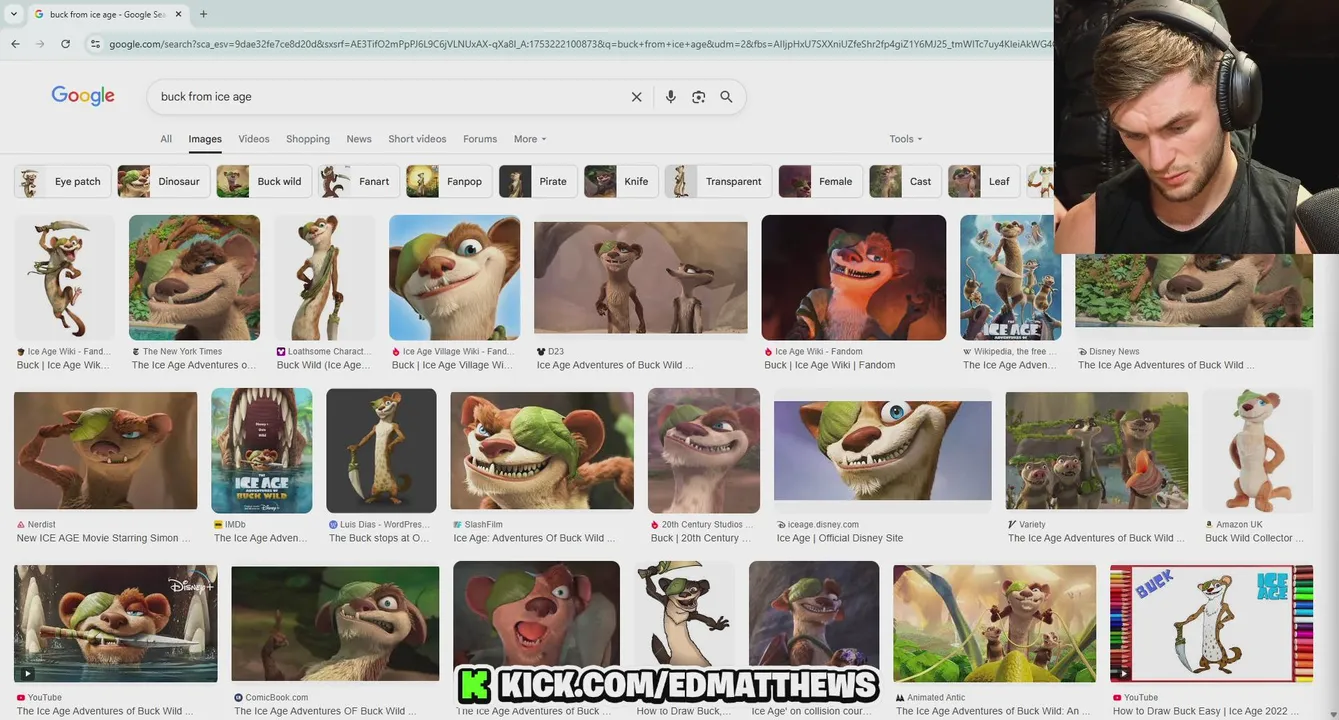
Task: Switch to the Videos tab
Action: 254,139
